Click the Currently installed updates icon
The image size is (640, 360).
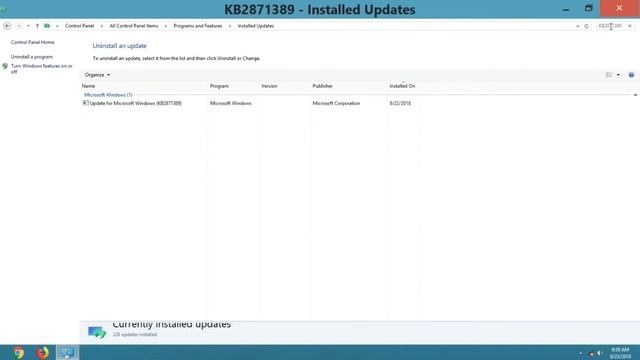[x=97, y=332]
